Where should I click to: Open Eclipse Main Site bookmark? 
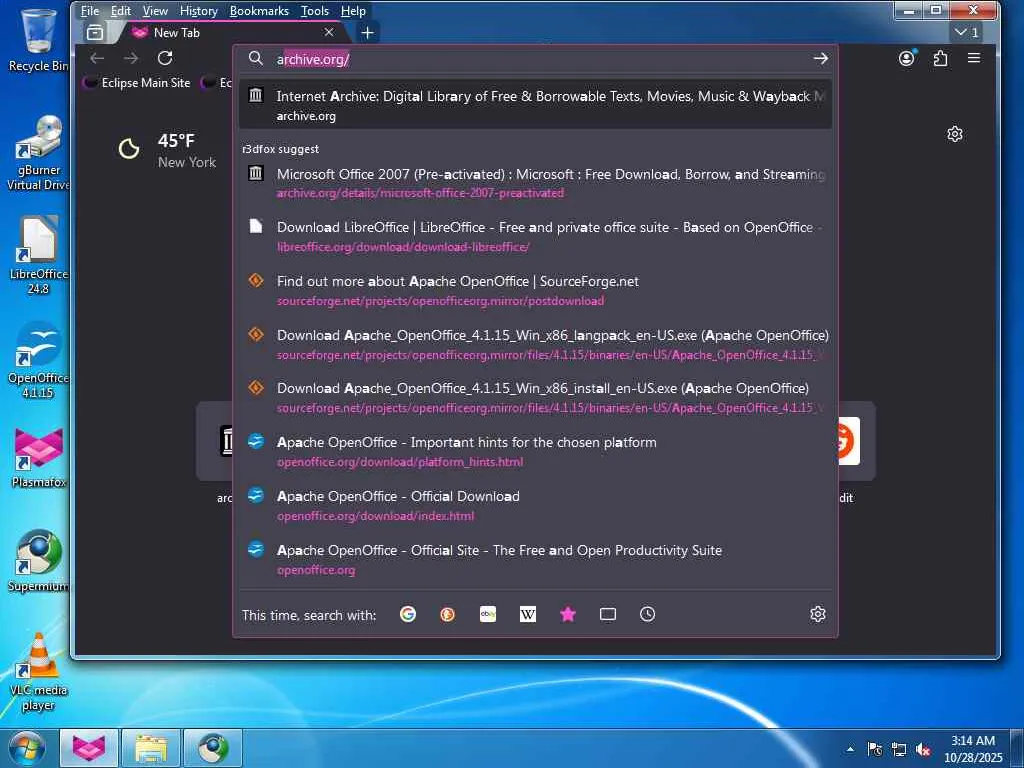click(137, 83)
